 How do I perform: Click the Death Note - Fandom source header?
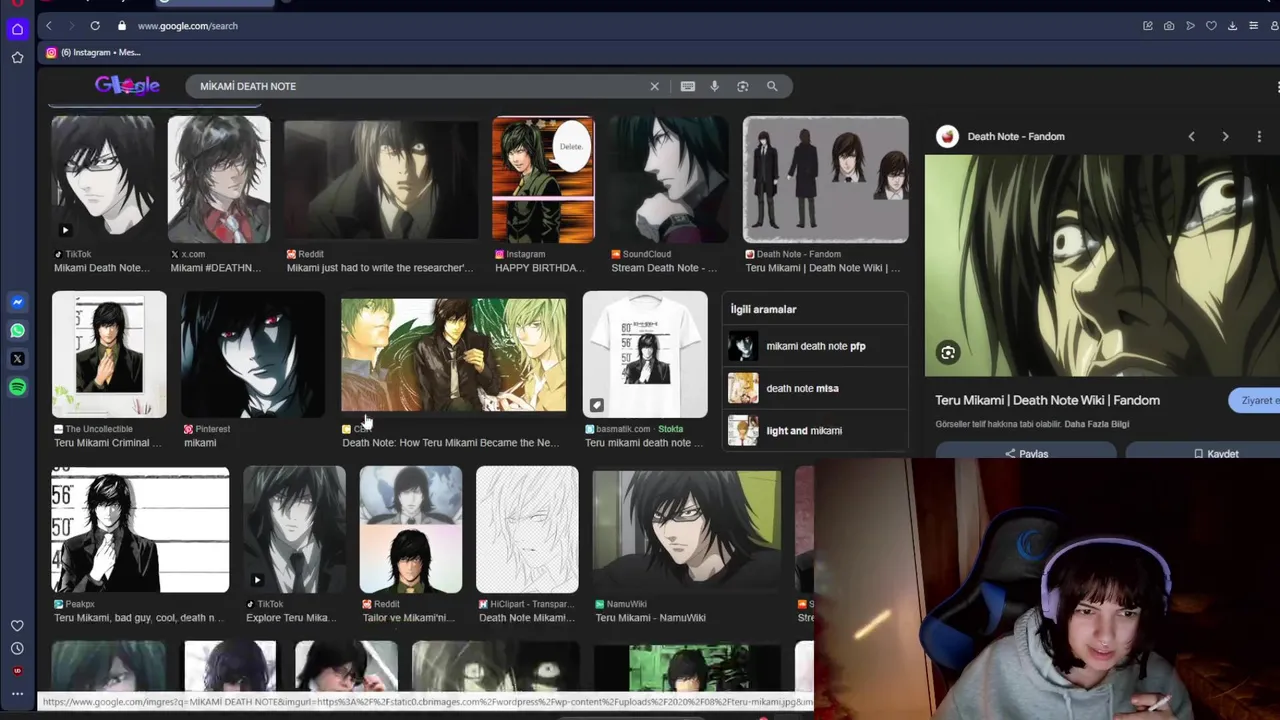[x=1001, y=136]
